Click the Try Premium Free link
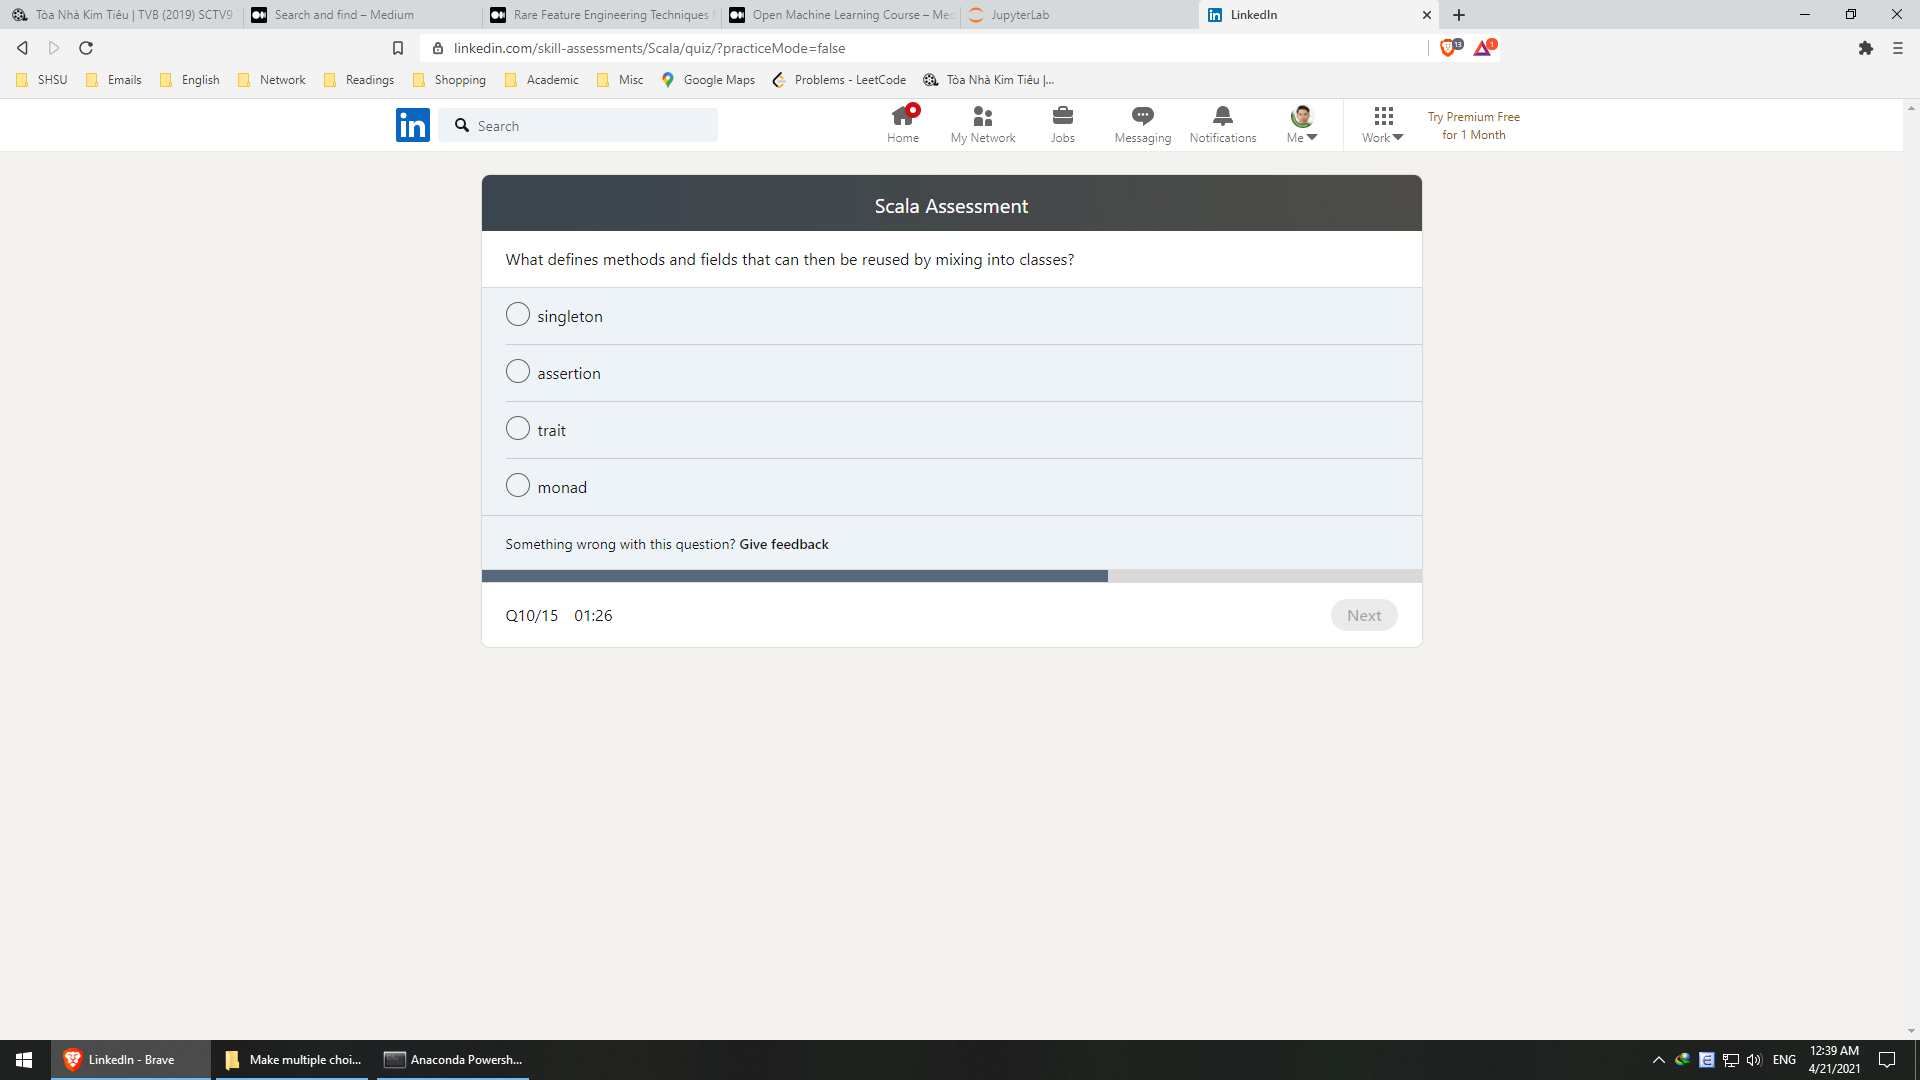Image resolution: width=1920 pixels, height=1080 pixels. (1473, 125)
